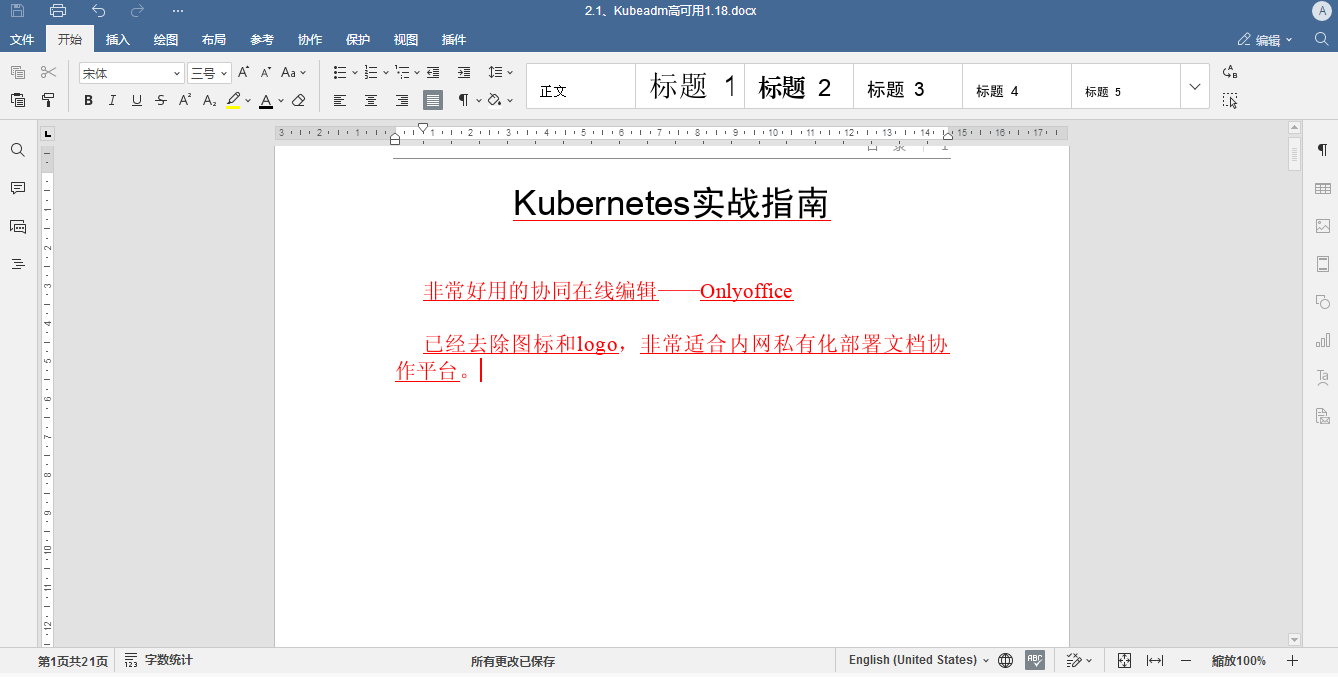Open the 编辑 mode button
Viewport: 1338px width, 677px height.
pyautogui.click(x=1265, y=40)
